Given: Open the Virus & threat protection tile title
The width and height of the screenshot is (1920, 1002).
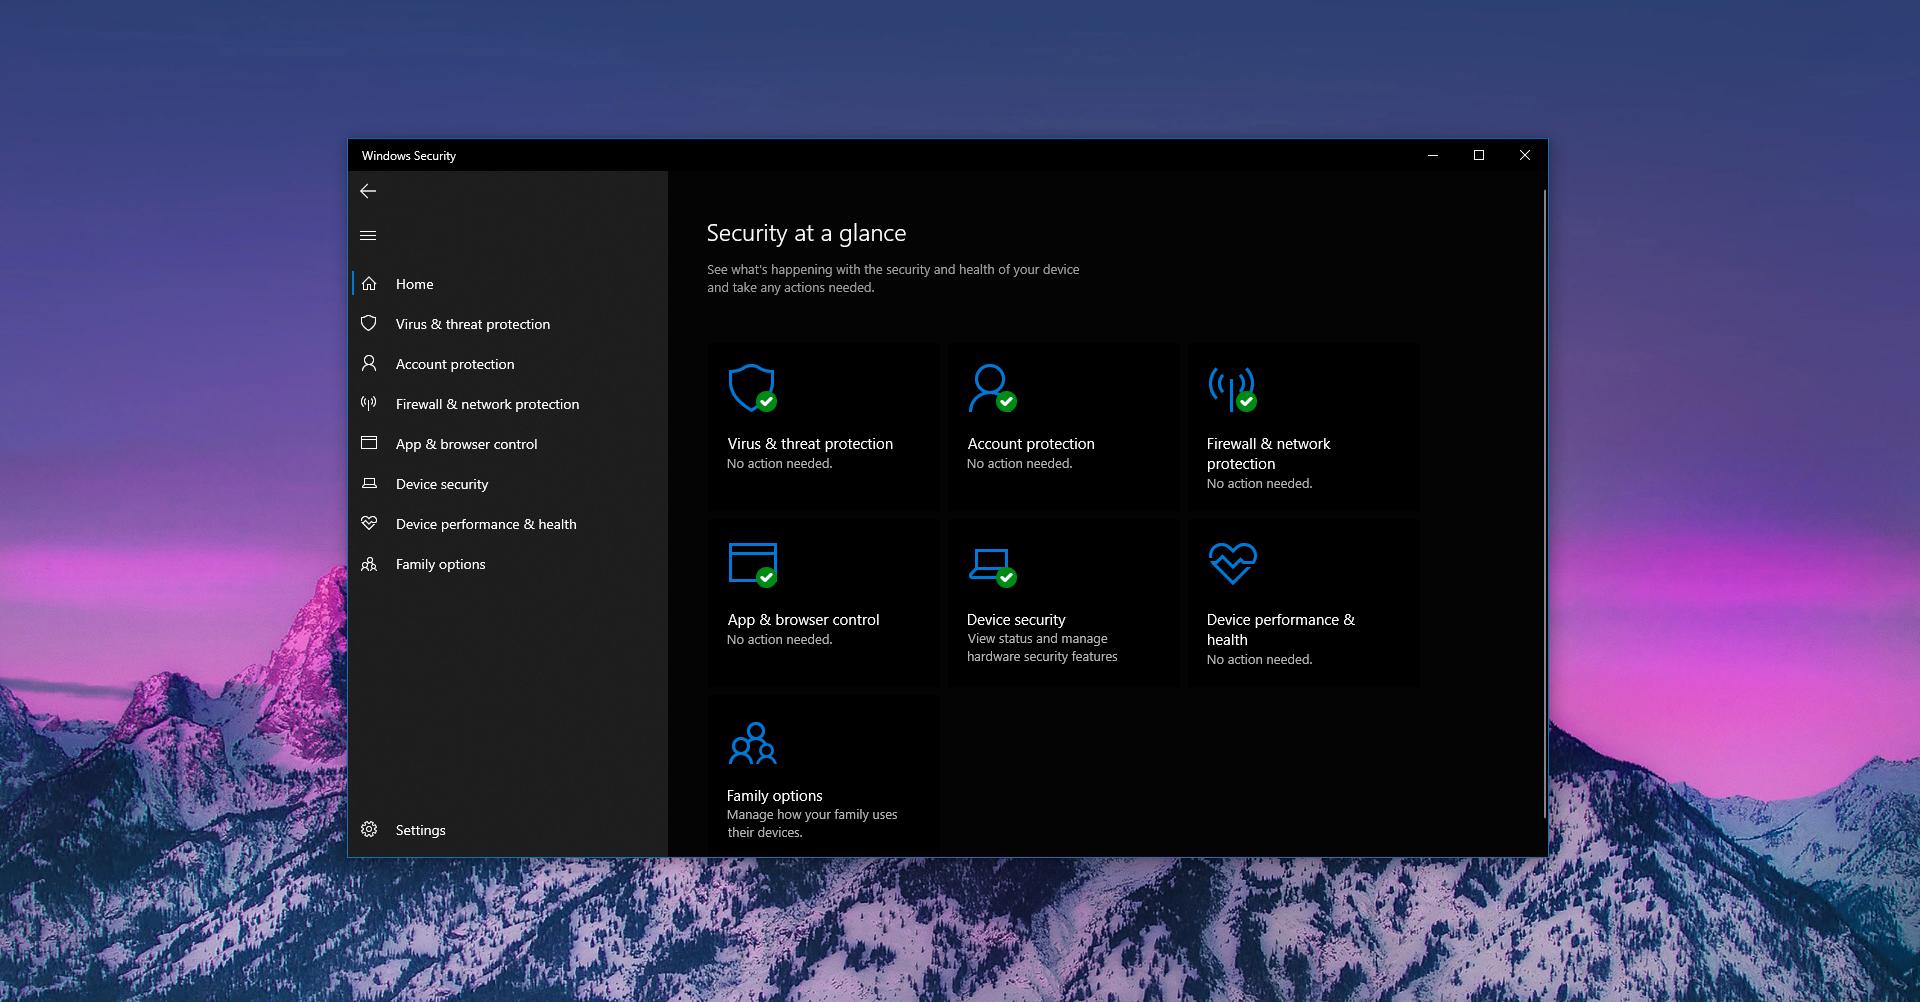Looking at the screenshot, I should click(x=810, y=444).
